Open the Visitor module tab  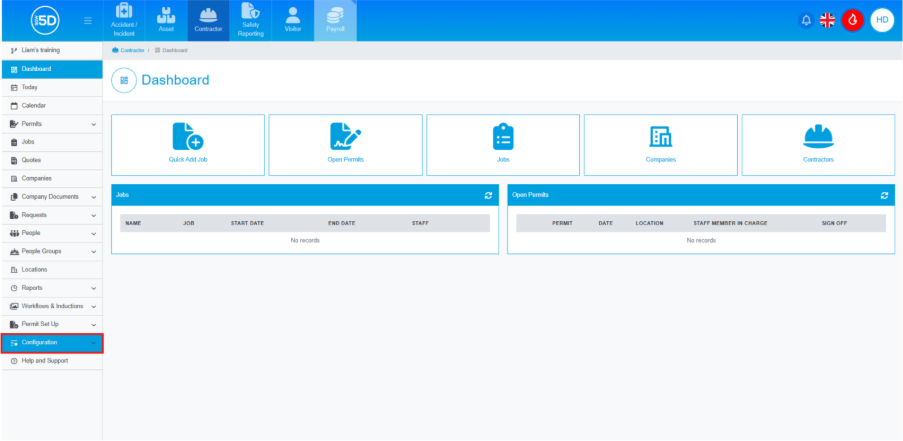tap(292, 20)
